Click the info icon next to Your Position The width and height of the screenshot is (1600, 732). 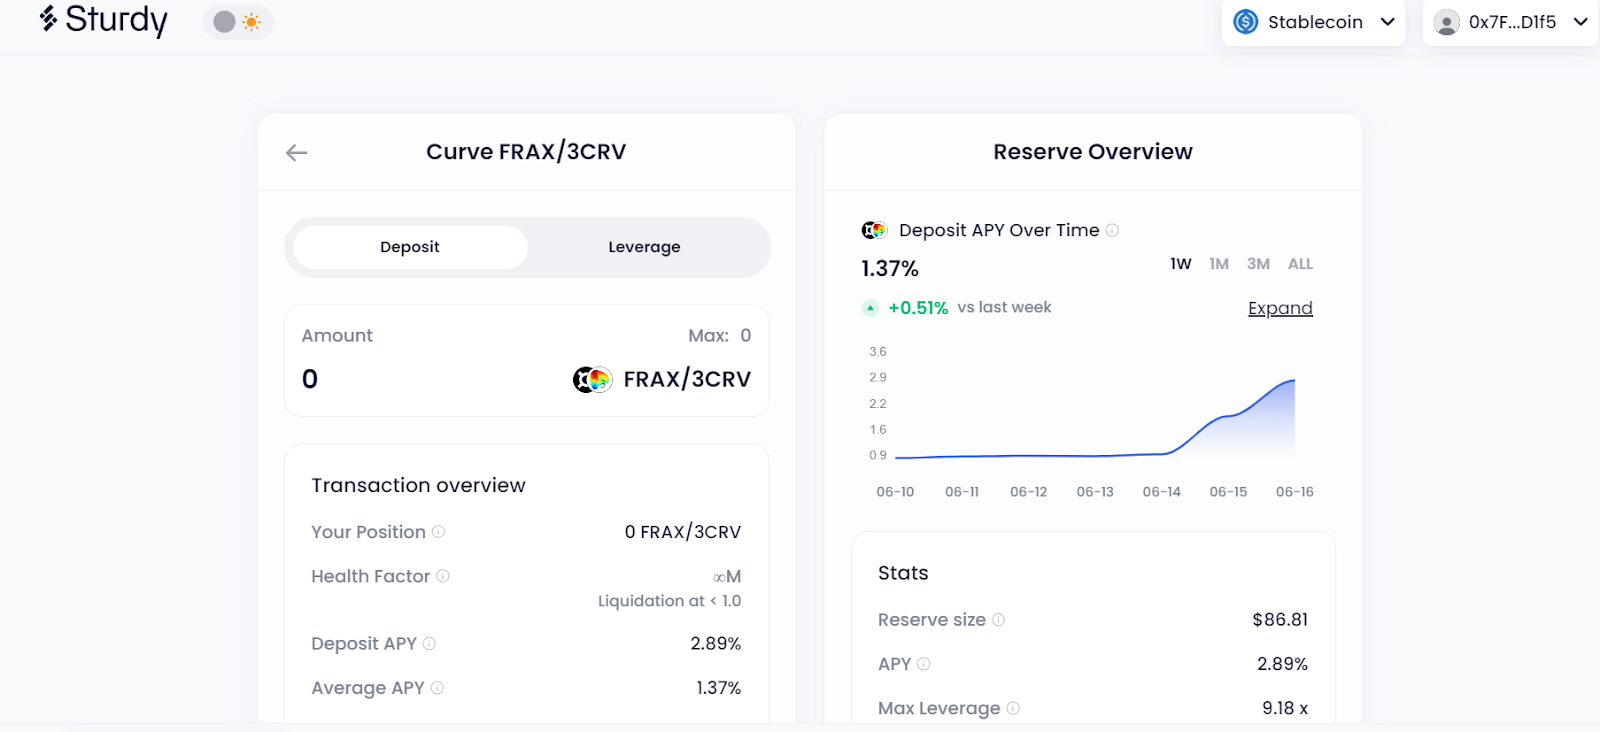click(x=438, y=532)
